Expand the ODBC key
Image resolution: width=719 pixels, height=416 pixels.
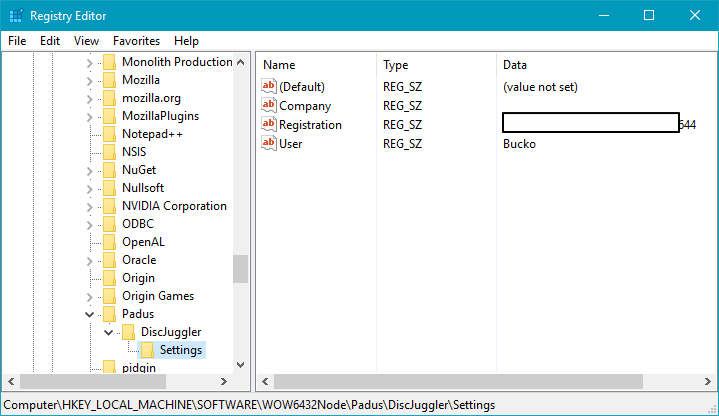pyautogui.click(x=89, y=225)
